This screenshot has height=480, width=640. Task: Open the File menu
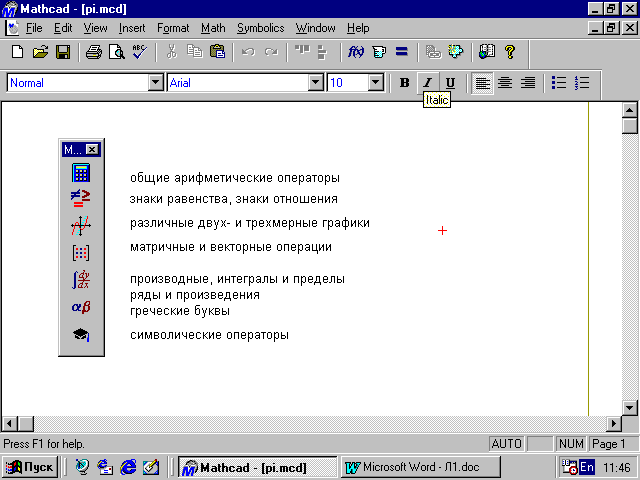(34, 28)
